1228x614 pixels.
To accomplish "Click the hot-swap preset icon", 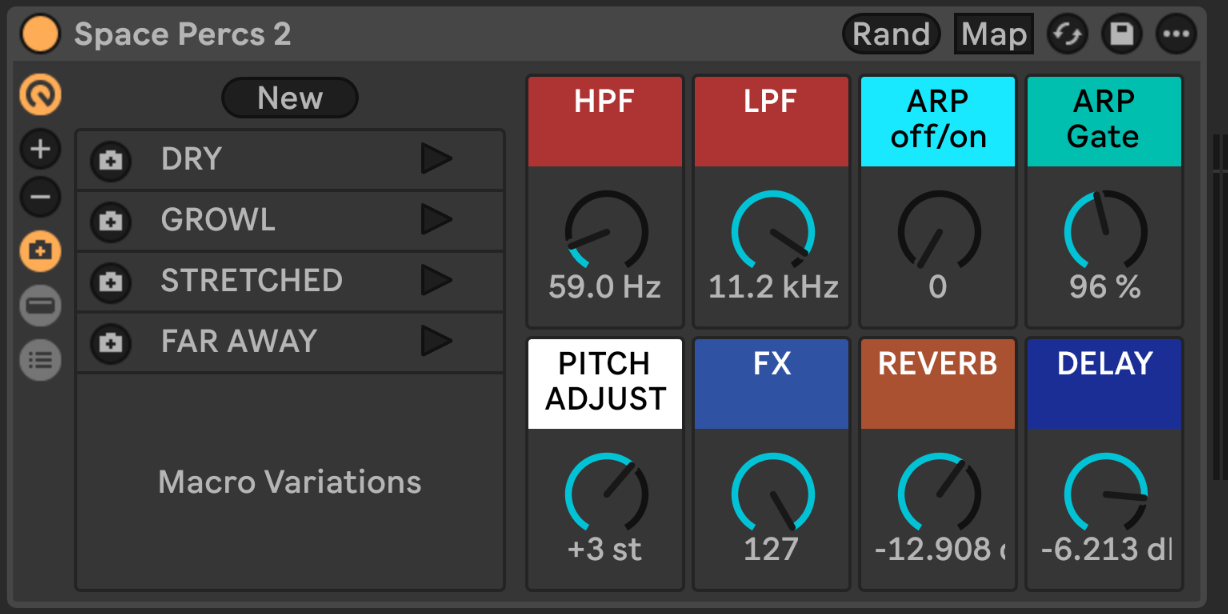I will pos(1067,35).
